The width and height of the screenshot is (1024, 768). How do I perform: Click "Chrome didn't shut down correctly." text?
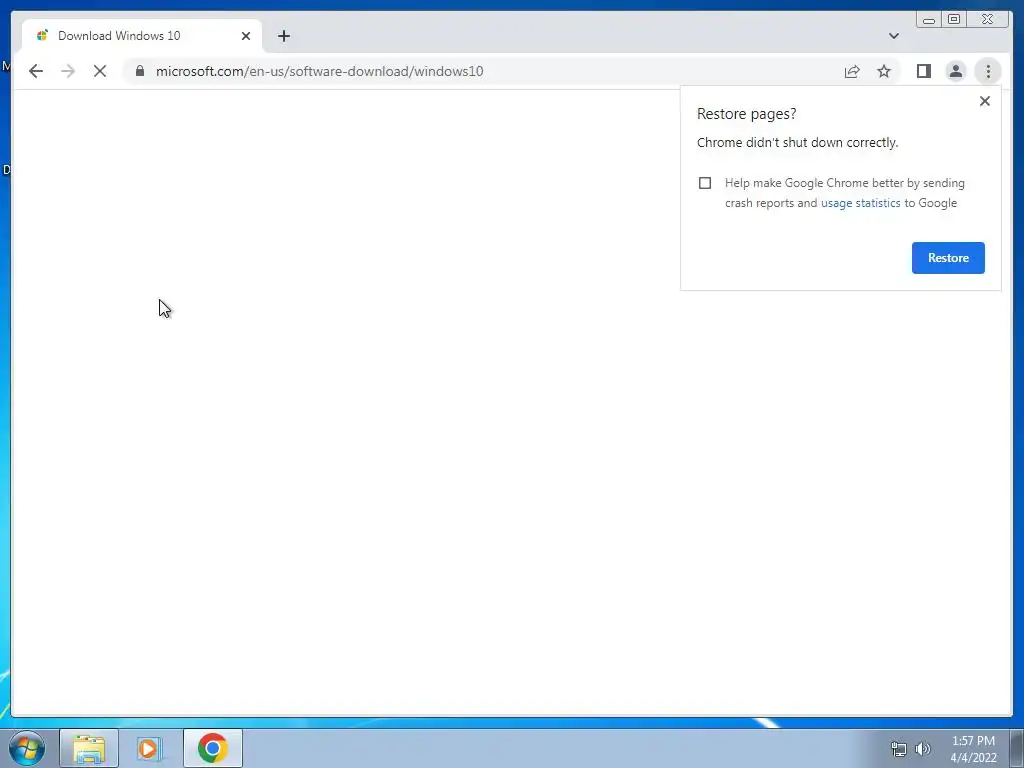click(797, 142)
